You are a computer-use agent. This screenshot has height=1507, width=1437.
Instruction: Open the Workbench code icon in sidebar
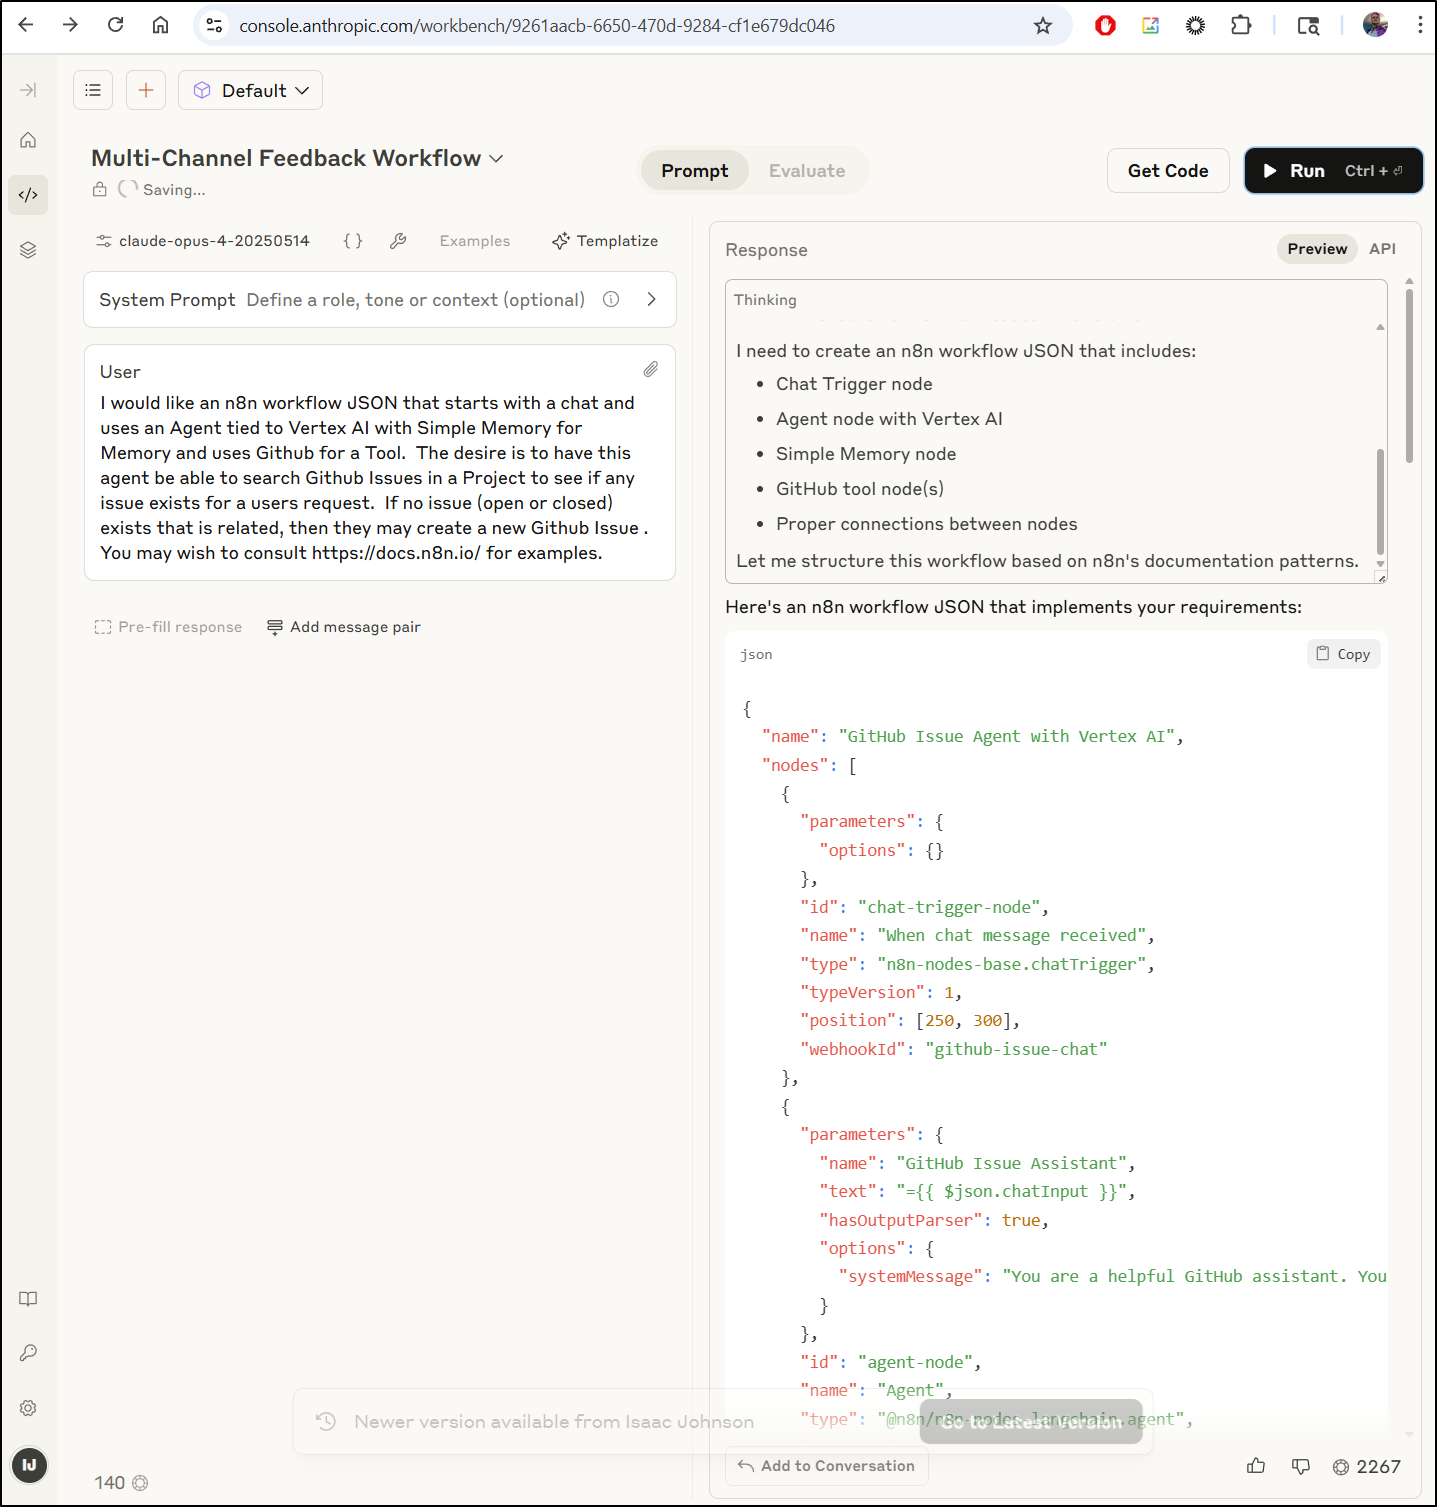[x=28, y=195]
